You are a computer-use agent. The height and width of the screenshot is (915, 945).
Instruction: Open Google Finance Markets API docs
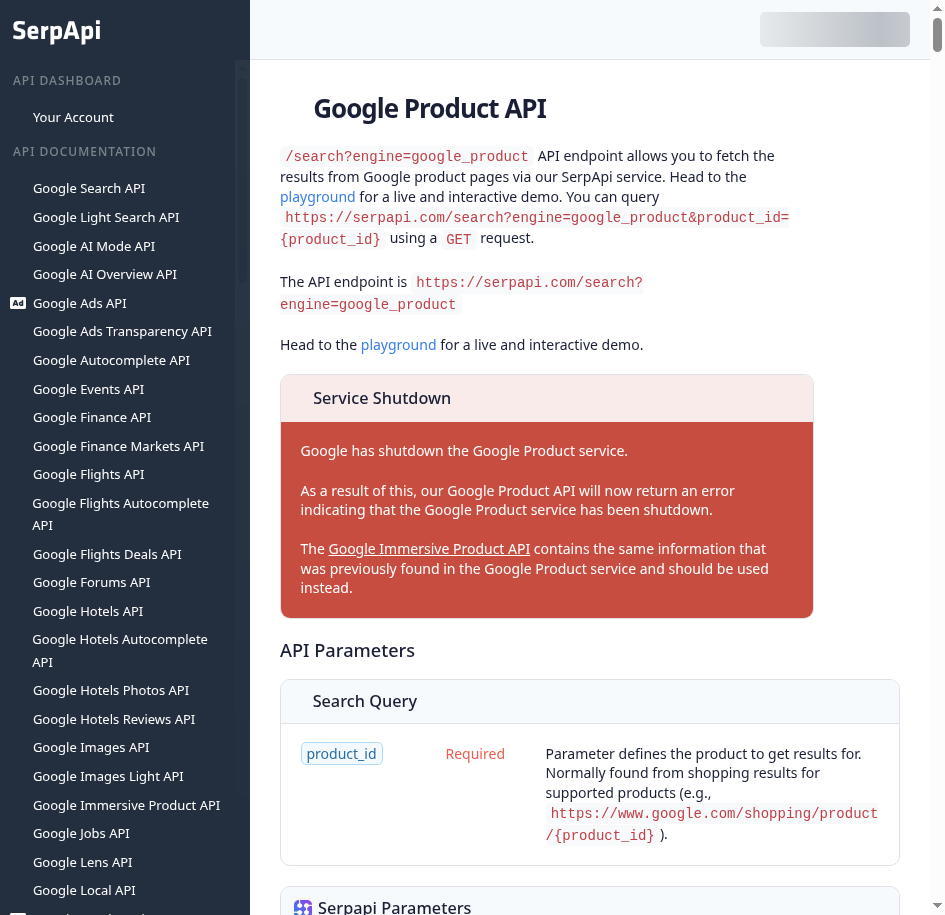[119, 447]
